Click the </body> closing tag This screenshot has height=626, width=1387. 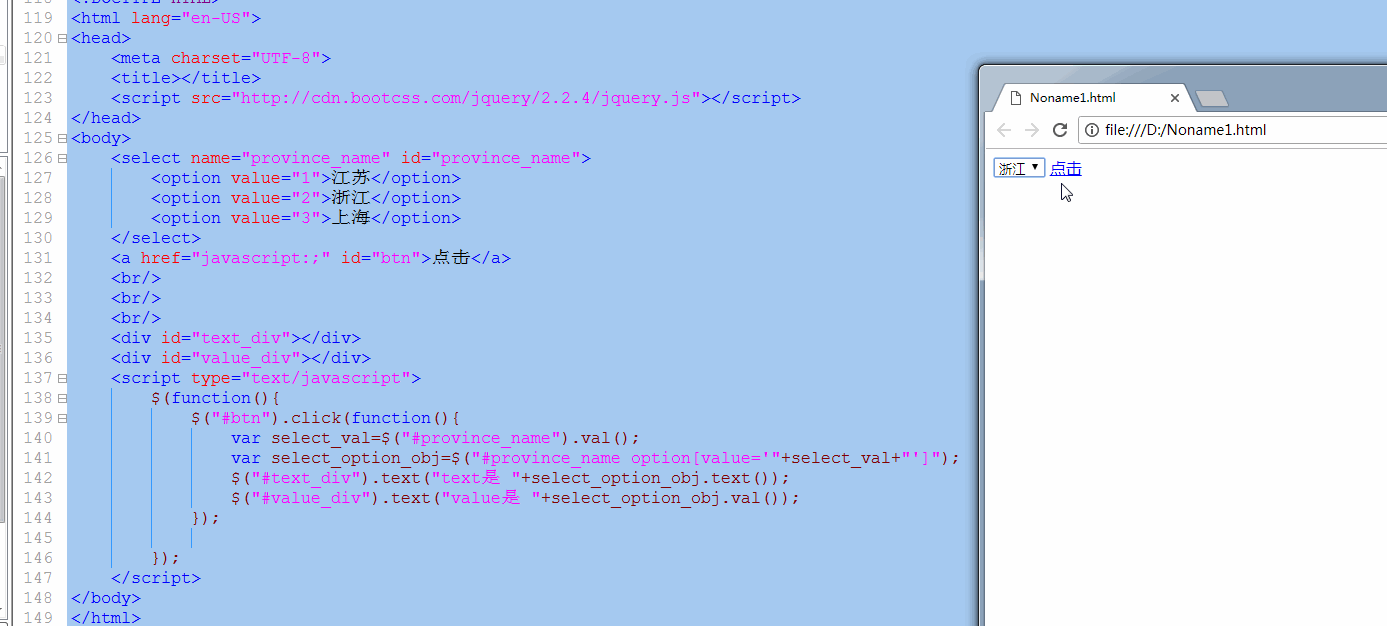pyautogui.click(x=106, y=598)
